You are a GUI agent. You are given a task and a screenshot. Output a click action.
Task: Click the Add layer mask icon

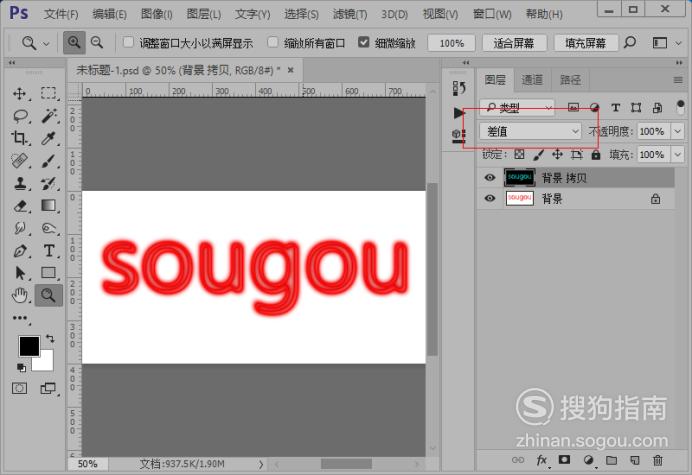point(564,460)
